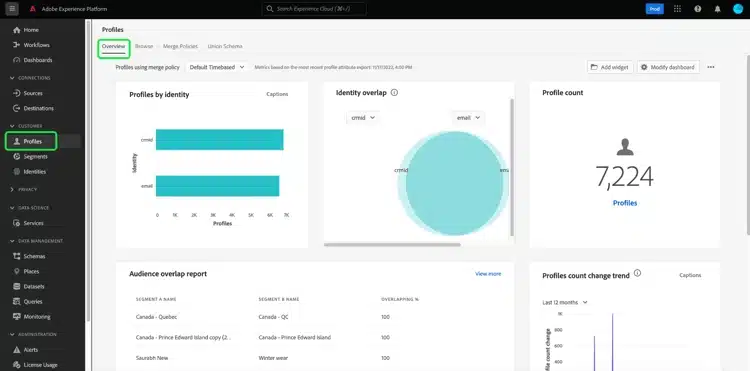Click the Canada - QC segment cell
Viewport: 750px width, 371px height.
(273, 317)
